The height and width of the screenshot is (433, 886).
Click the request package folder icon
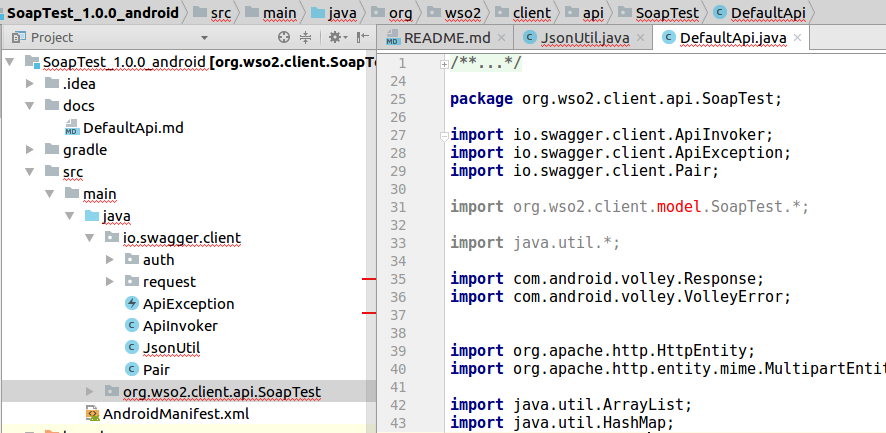coord(132,282)
